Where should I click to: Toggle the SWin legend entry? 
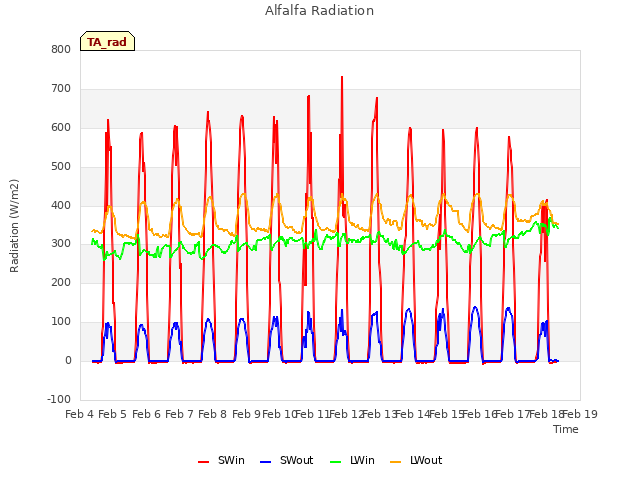pyautogui.click(x=221, y=460)
